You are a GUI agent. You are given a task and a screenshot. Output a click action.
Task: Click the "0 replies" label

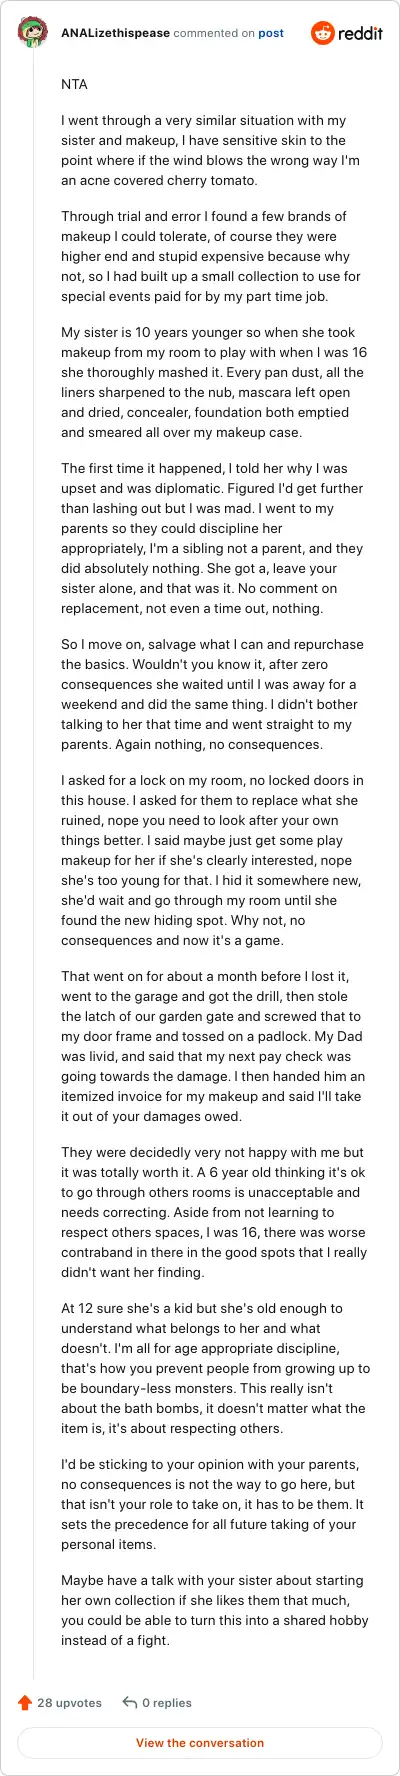point(167,1702)
